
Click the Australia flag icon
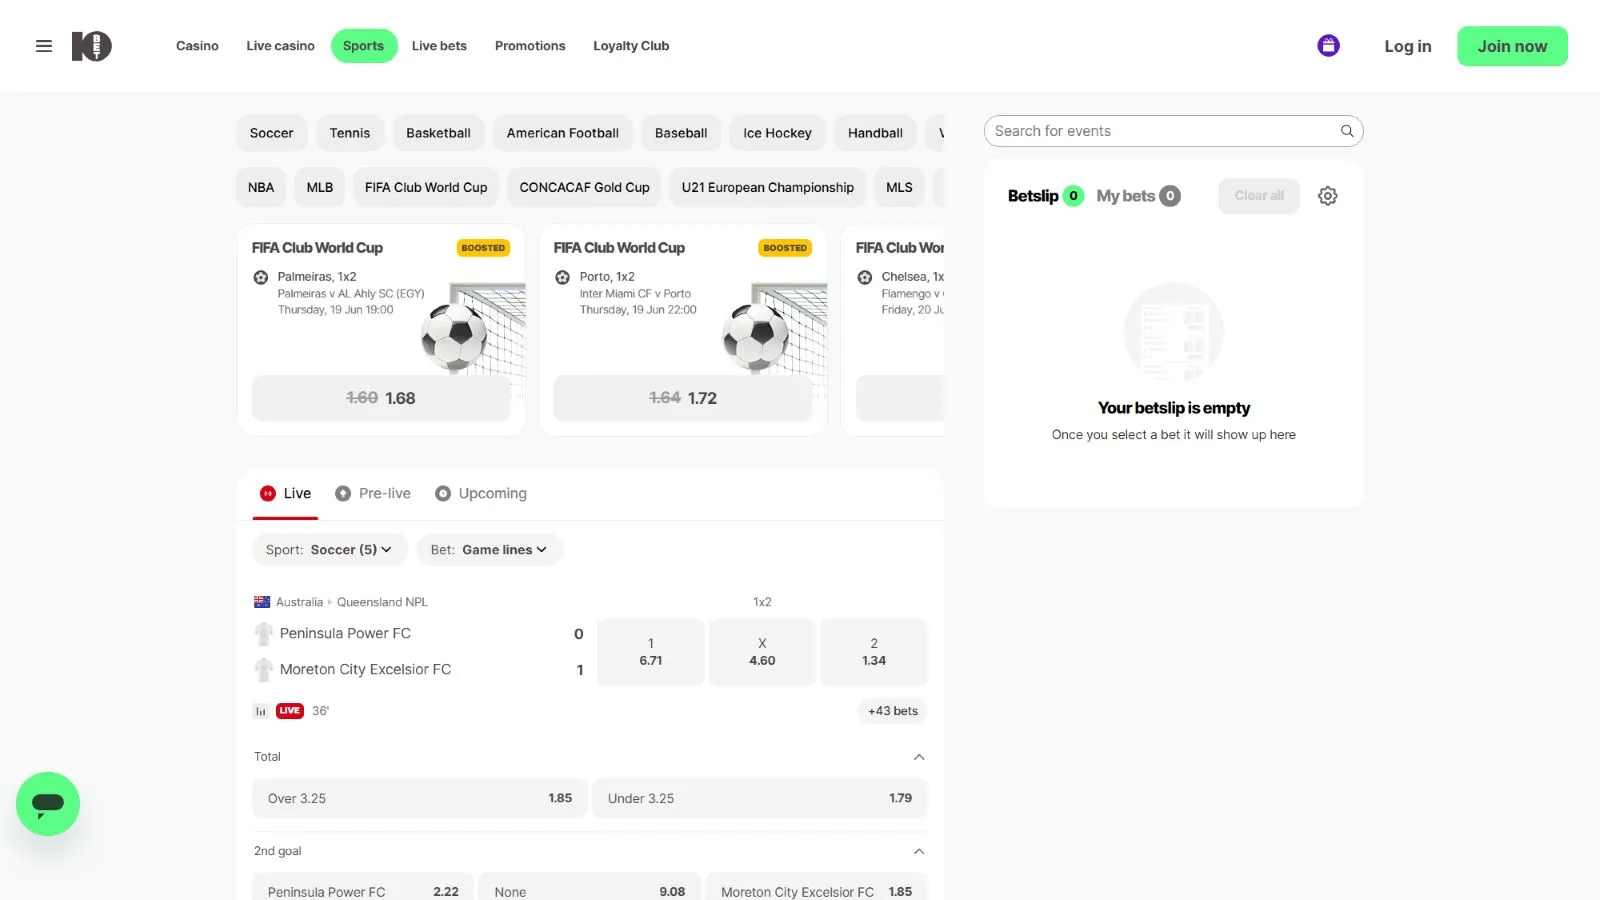262,602
